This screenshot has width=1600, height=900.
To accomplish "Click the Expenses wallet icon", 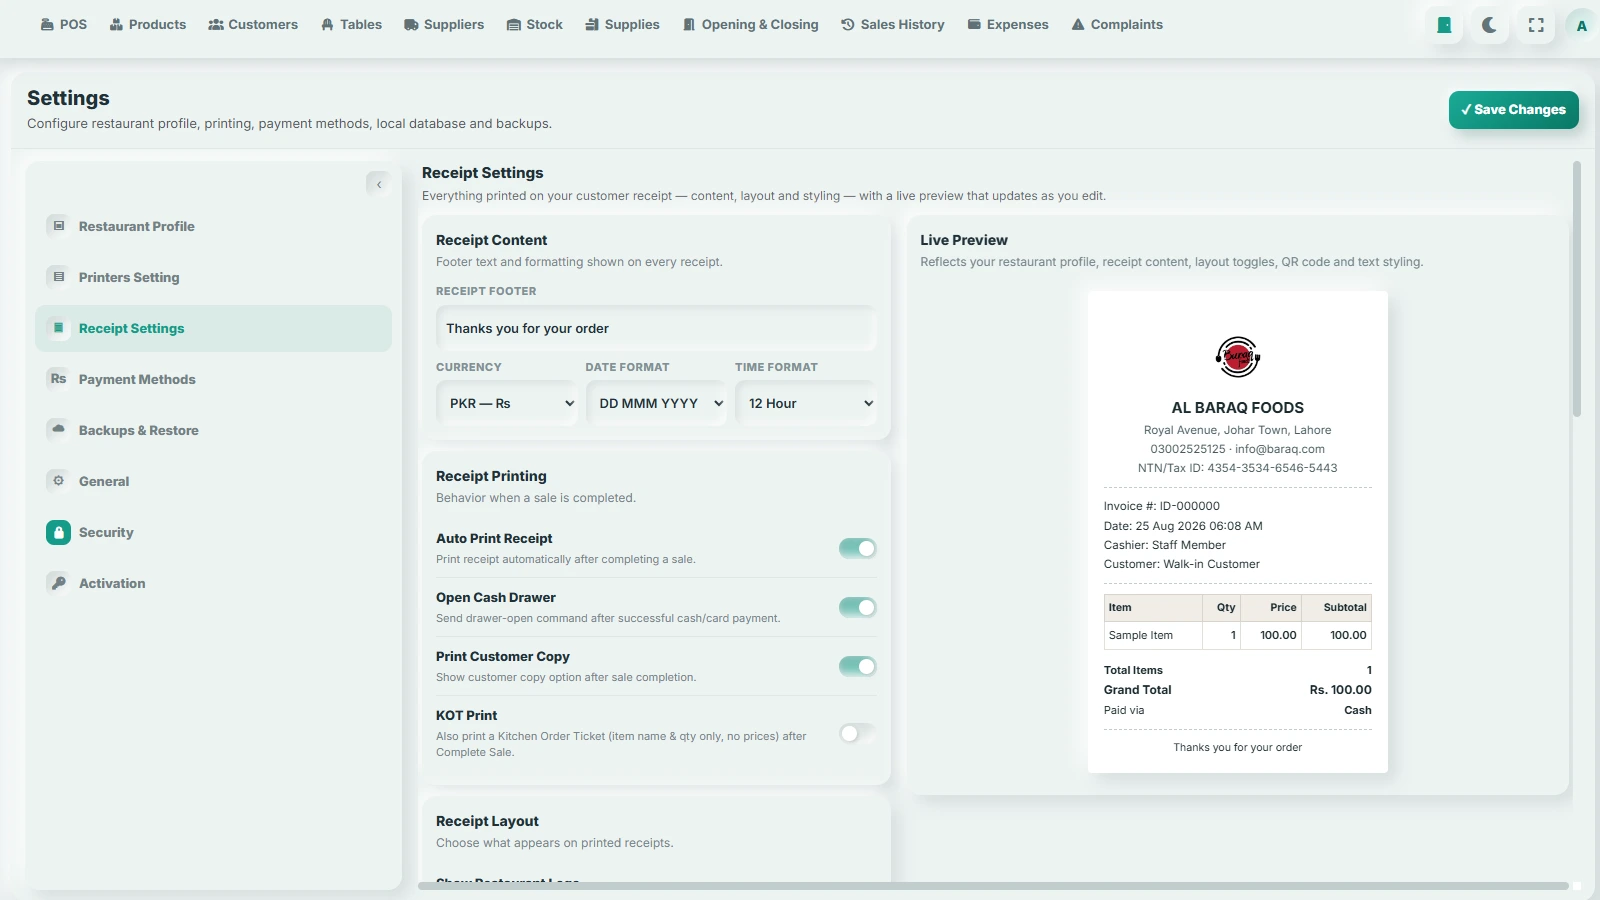I will 974,24.
